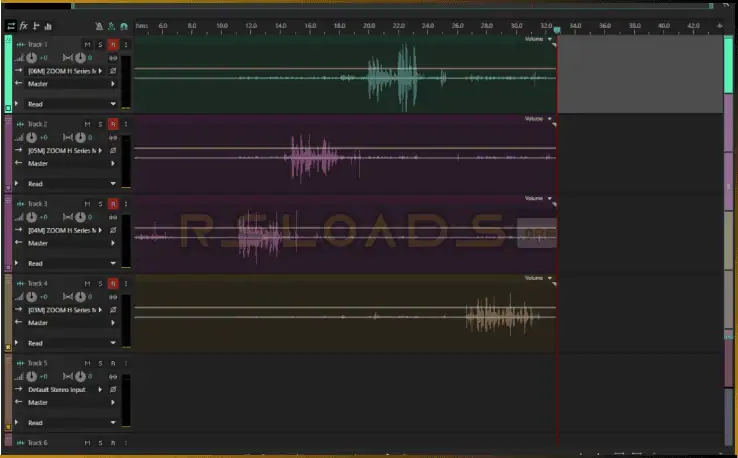The height and width of the screenshot is (458, 738).
Task: Open Track 3 Read automation mode dropdown
Action: pyautogui.click(x=71, y=264)
